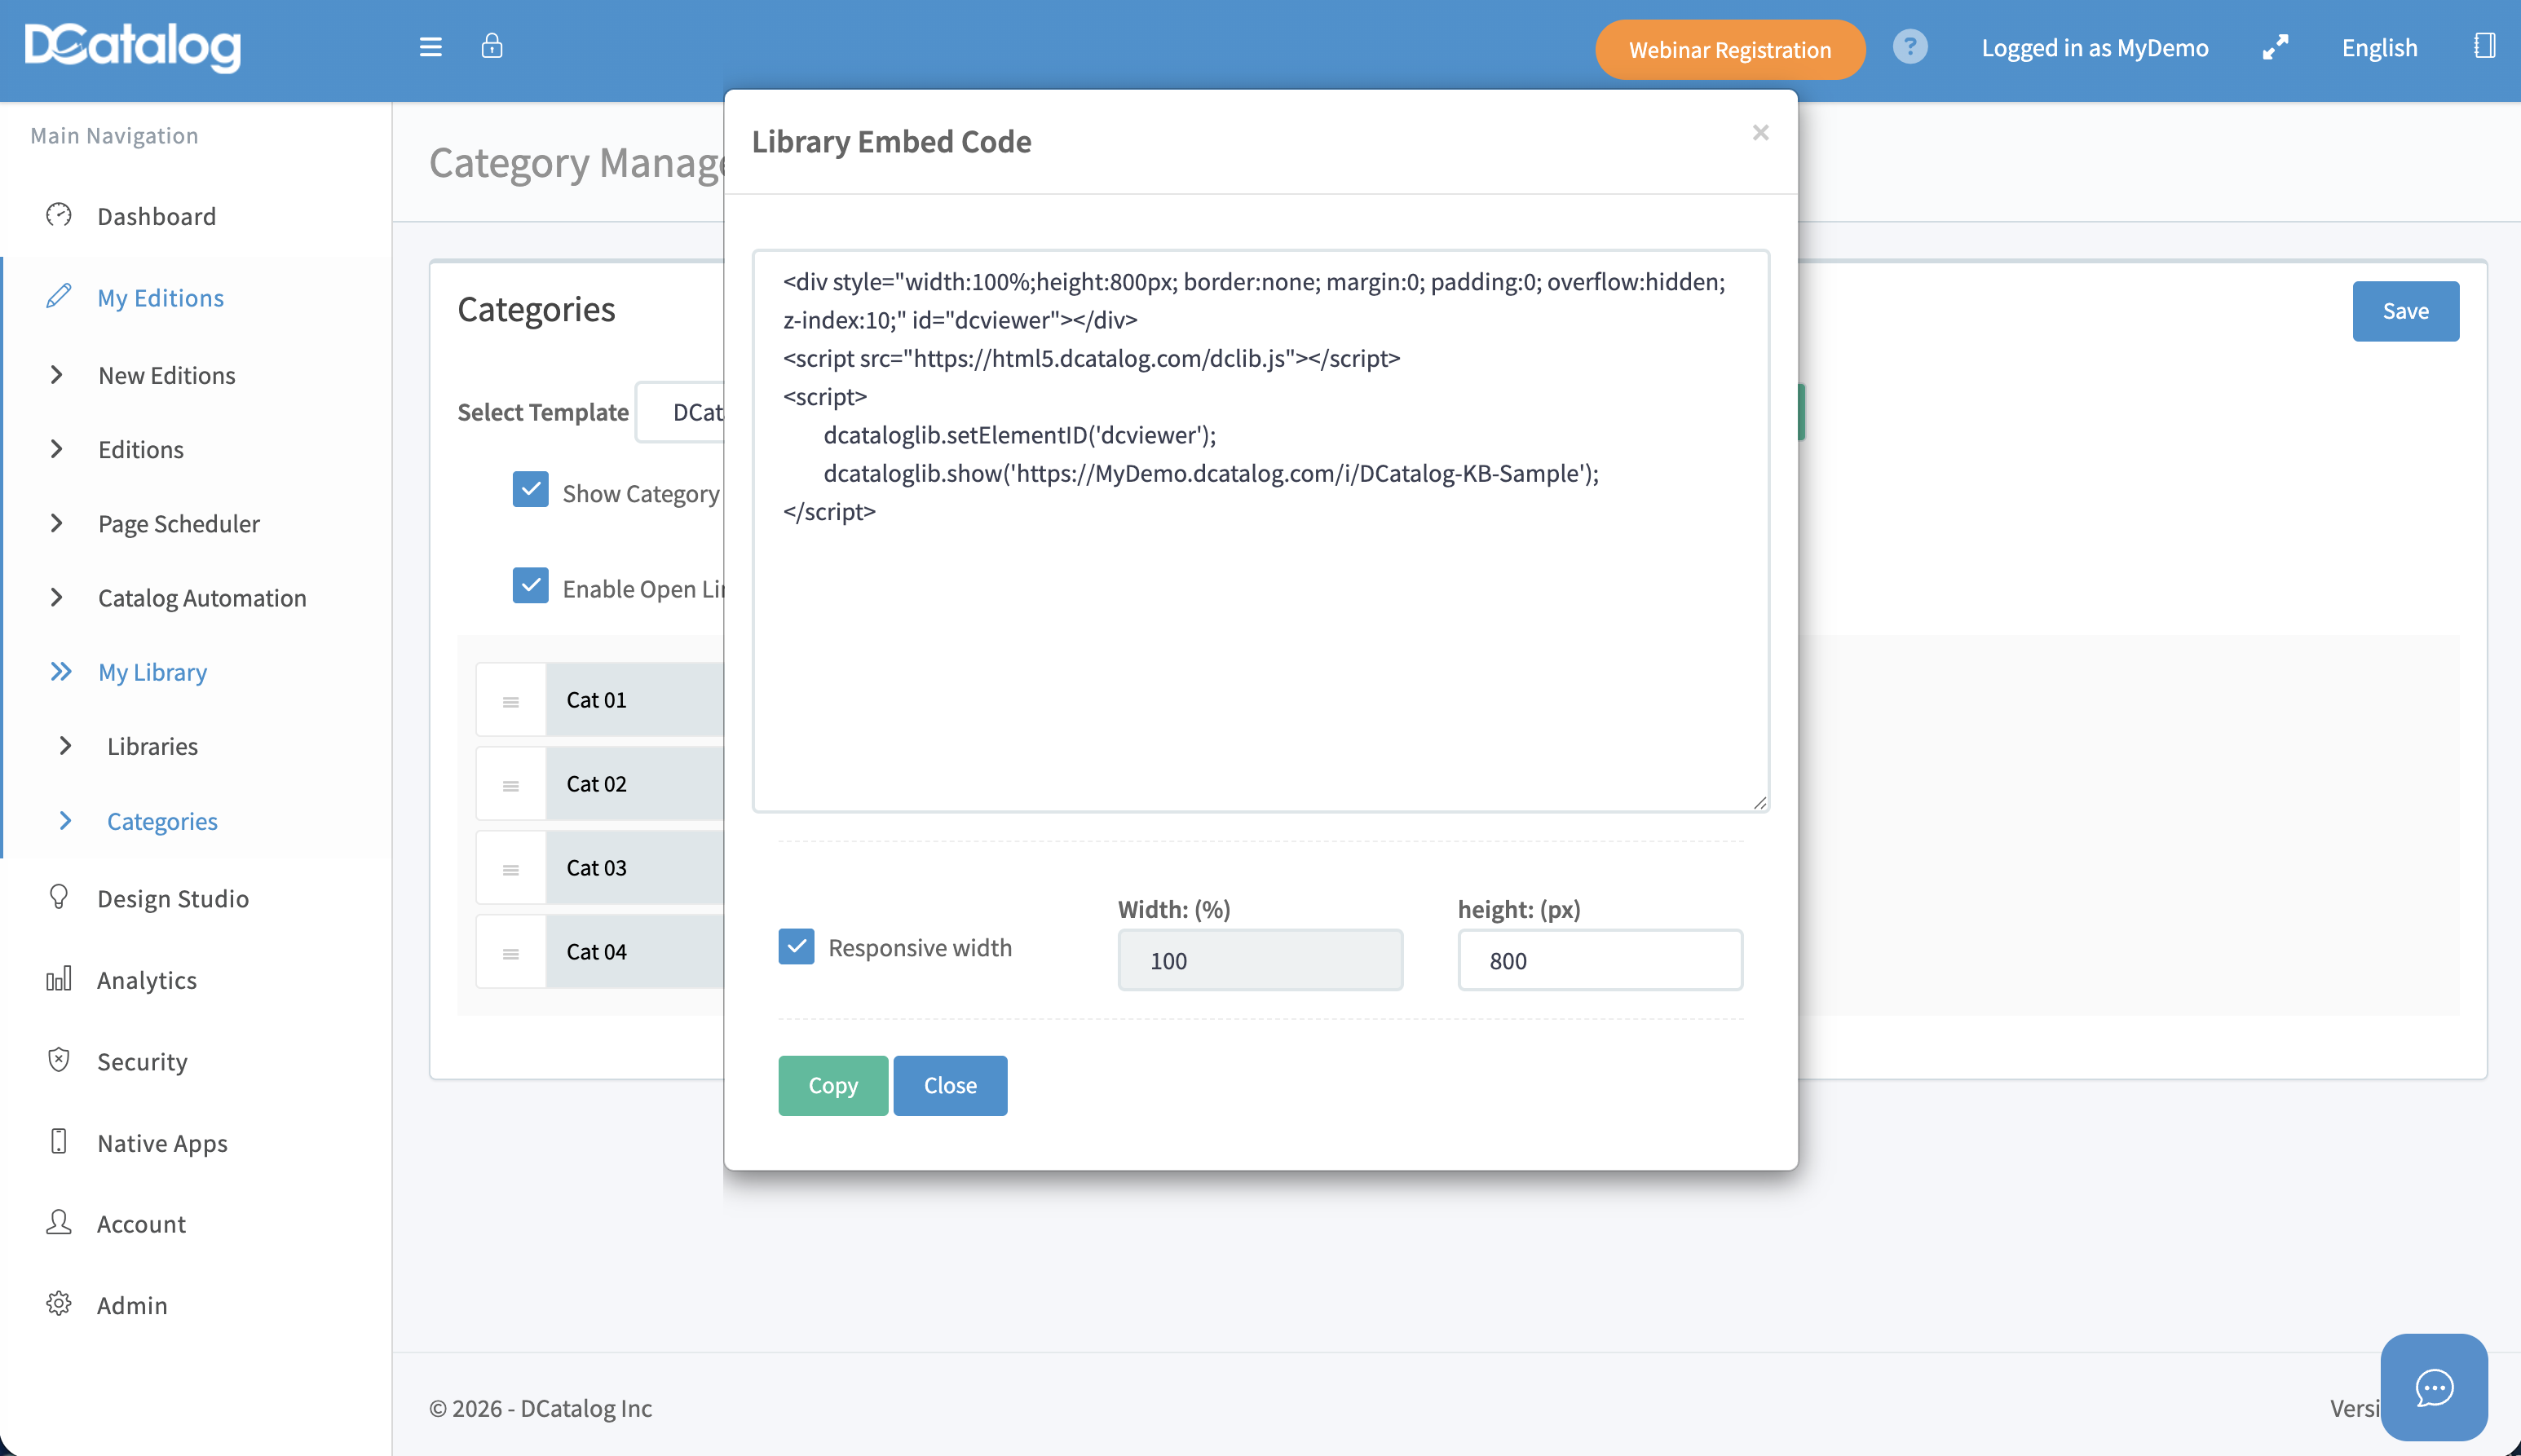Expand the New Editions menu
Screen dimensions: 2521x1456
tap(166, 375)
